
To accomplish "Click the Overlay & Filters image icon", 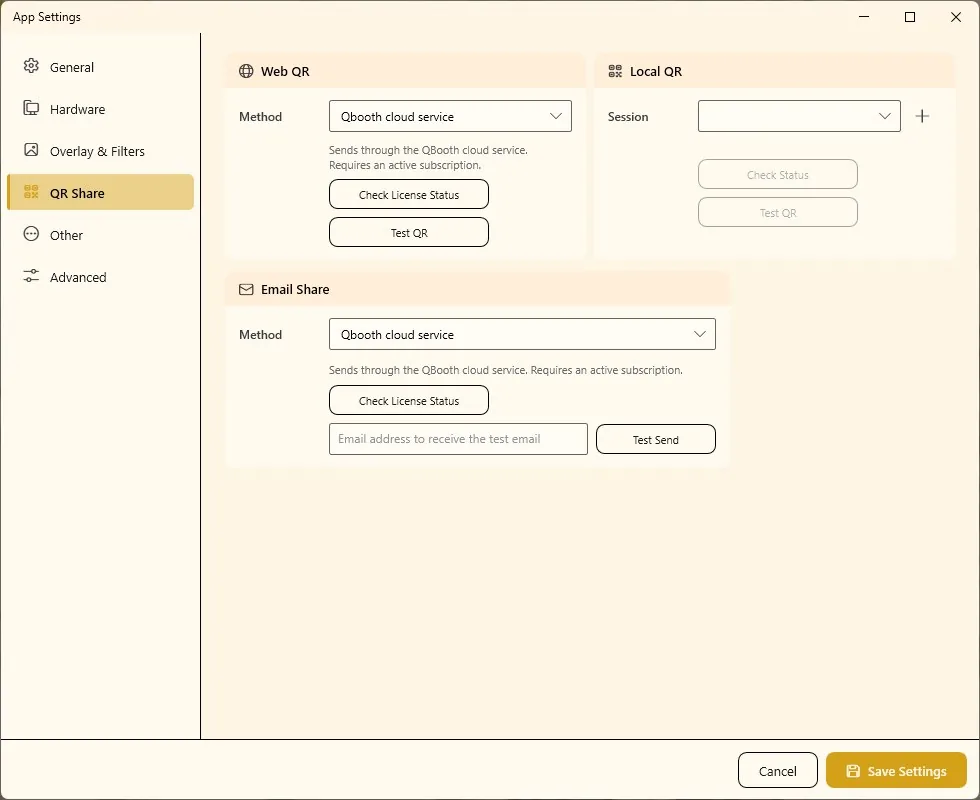I will (x=31, y=150).
